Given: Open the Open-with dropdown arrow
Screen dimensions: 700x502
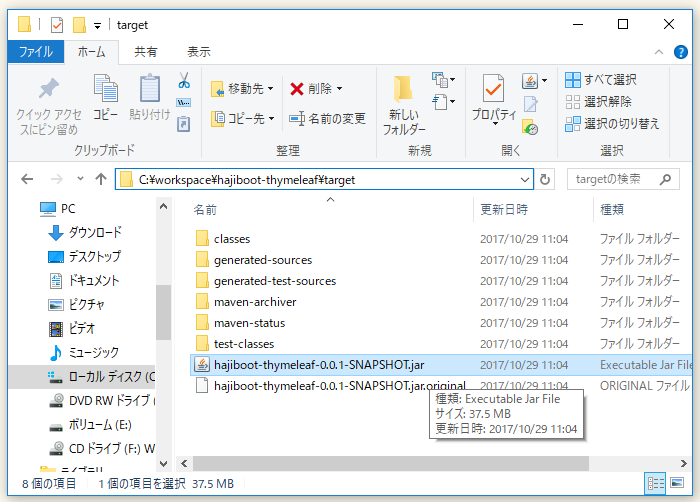Looking at the screenshot, I should click(545, 81).
